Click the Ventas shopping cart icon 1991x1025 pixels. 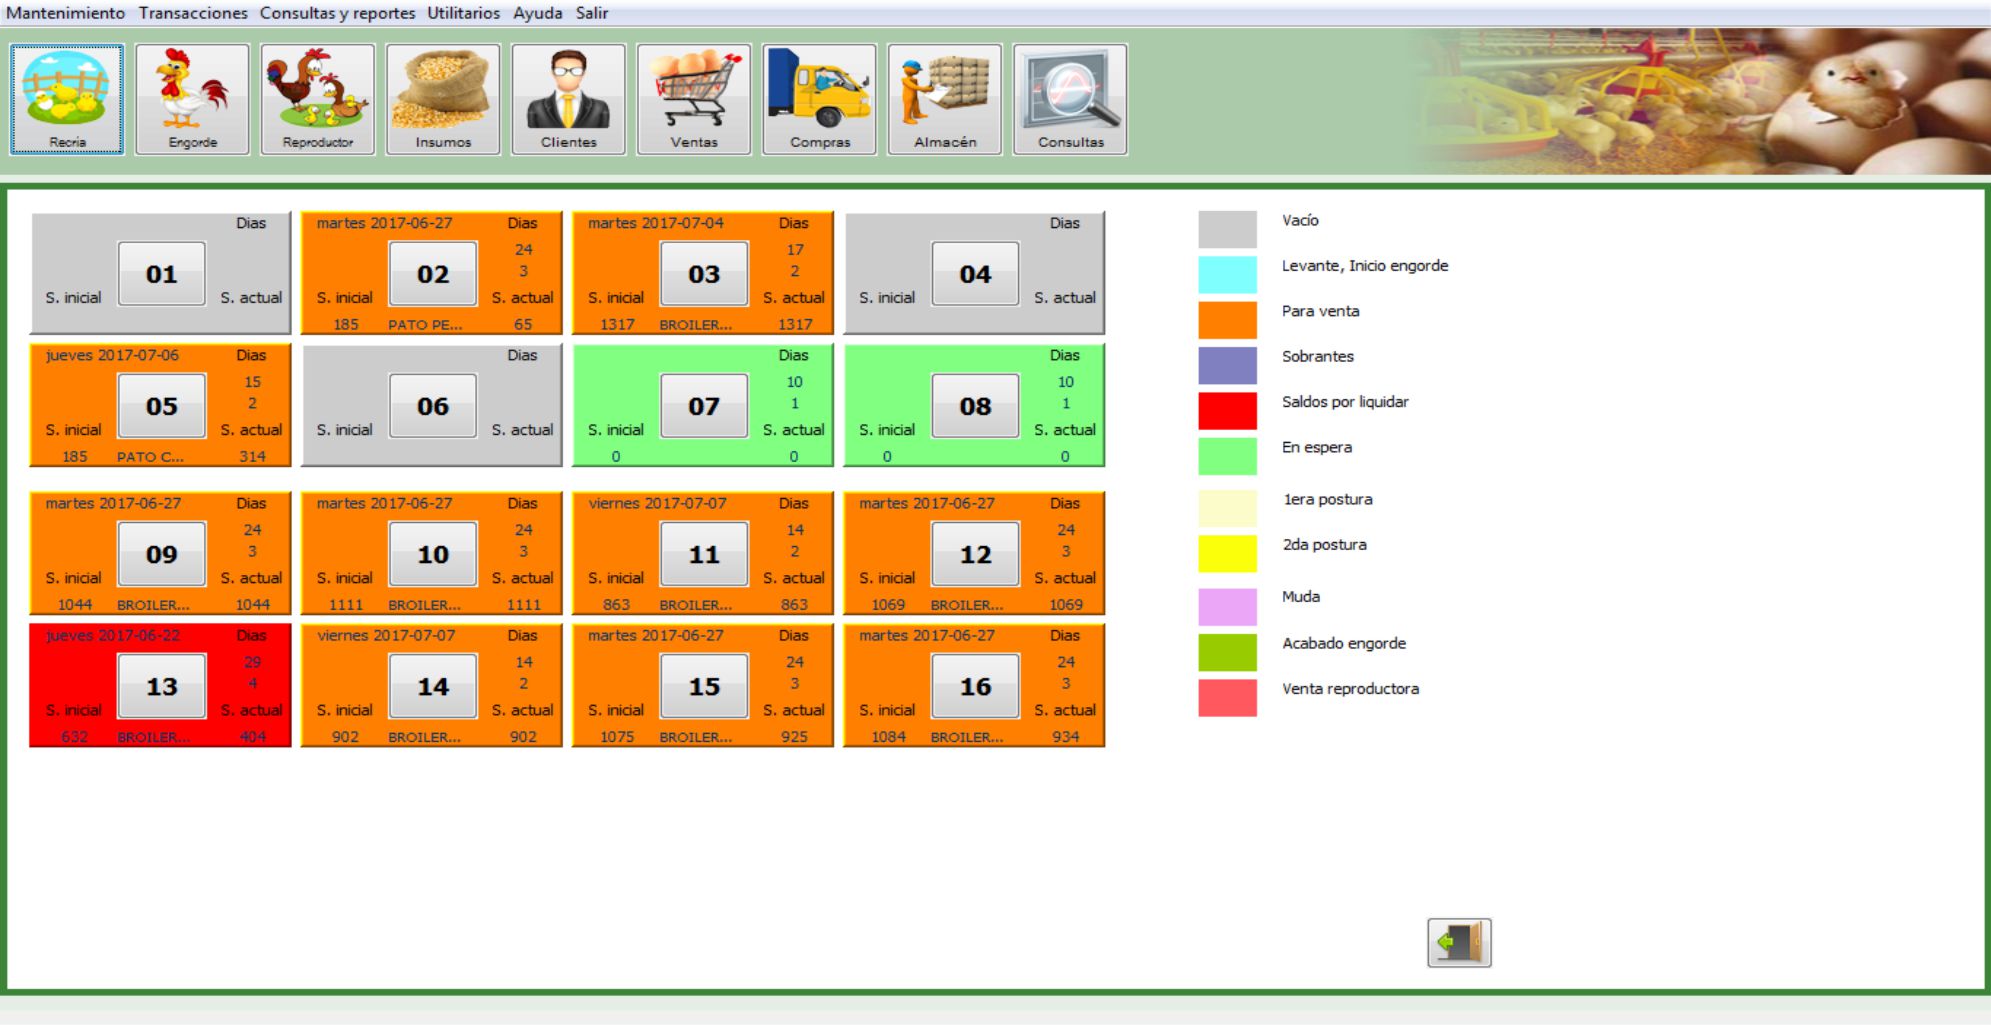tap(694, 98)
